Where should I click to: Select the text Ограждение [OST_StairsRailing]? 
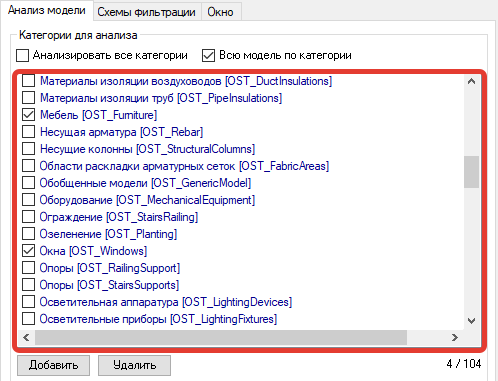click(x=119, y=217)
